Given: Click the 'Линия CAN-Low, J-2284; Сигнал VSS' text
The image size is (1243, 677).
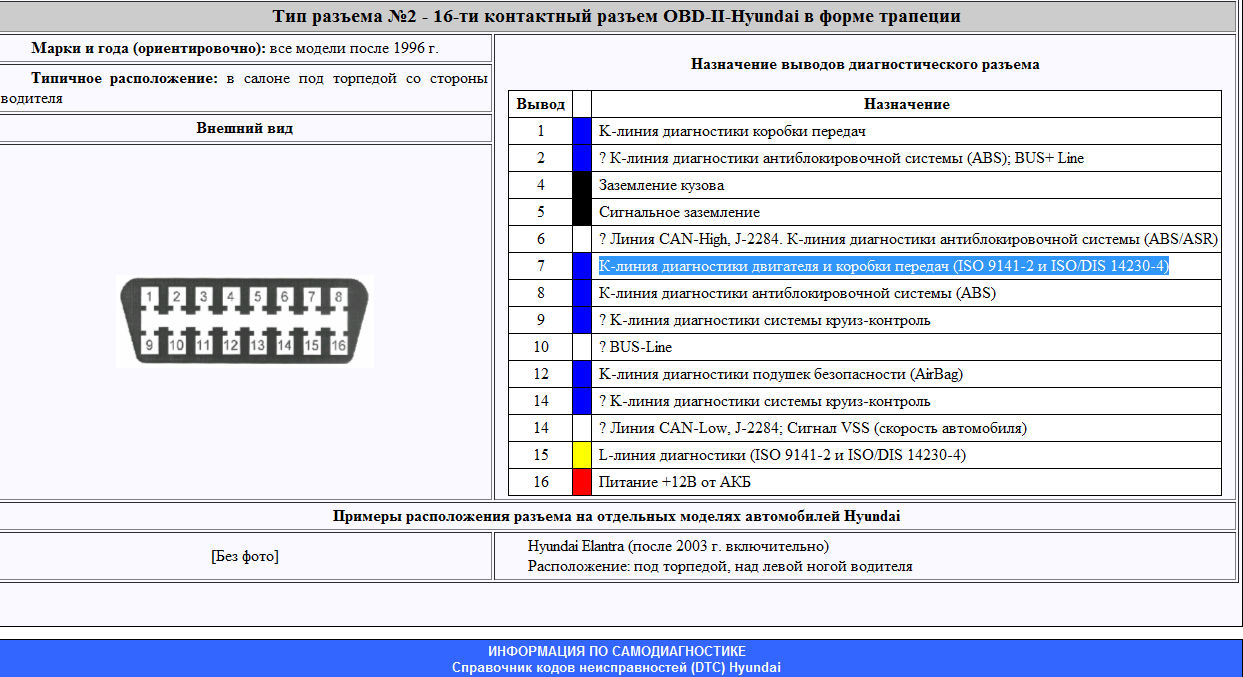Looking at the screenshot, I should click(813, 428).
